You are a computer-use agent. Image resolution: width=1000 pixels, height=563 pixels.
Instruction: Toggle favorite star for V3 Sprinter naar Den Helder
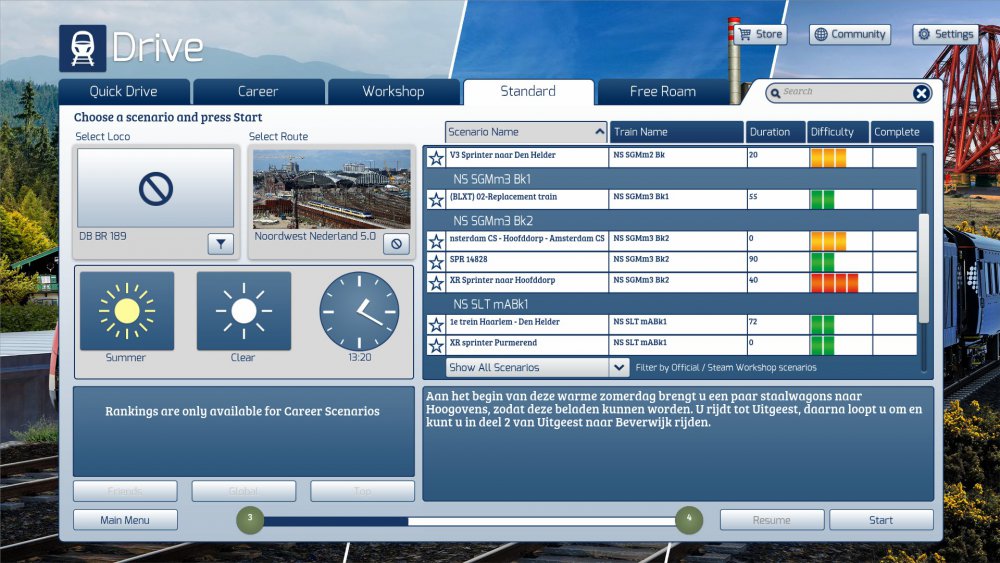[x=436, y=158]
